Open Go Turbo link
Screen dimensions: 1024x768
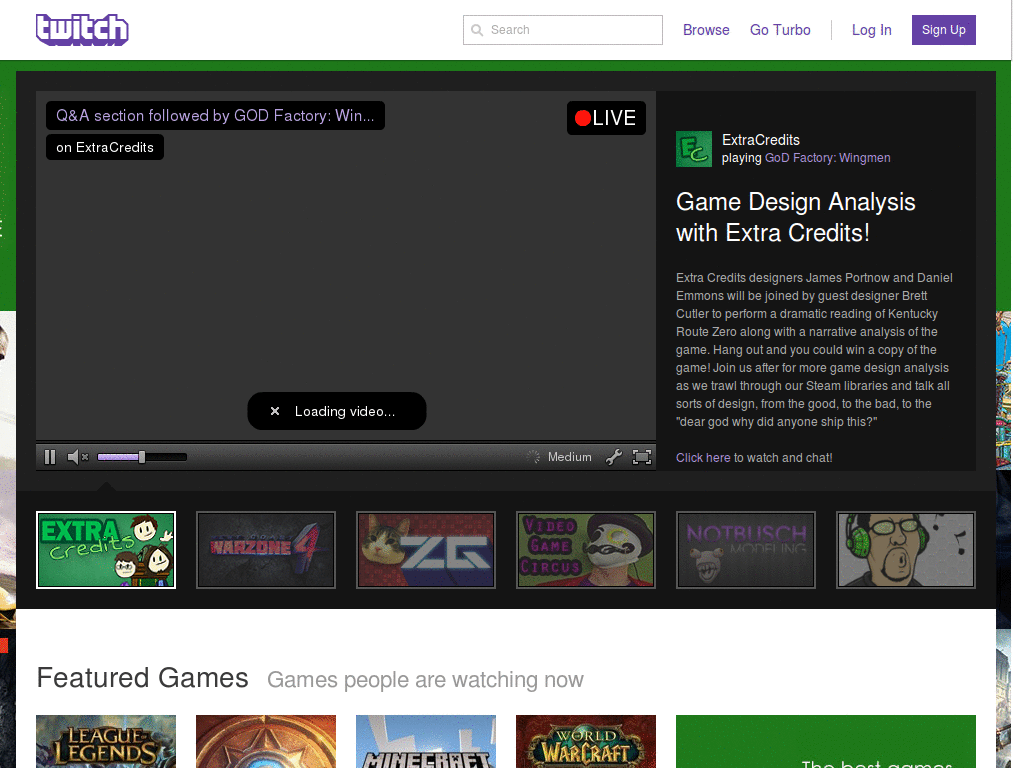(x=780, y=30)
